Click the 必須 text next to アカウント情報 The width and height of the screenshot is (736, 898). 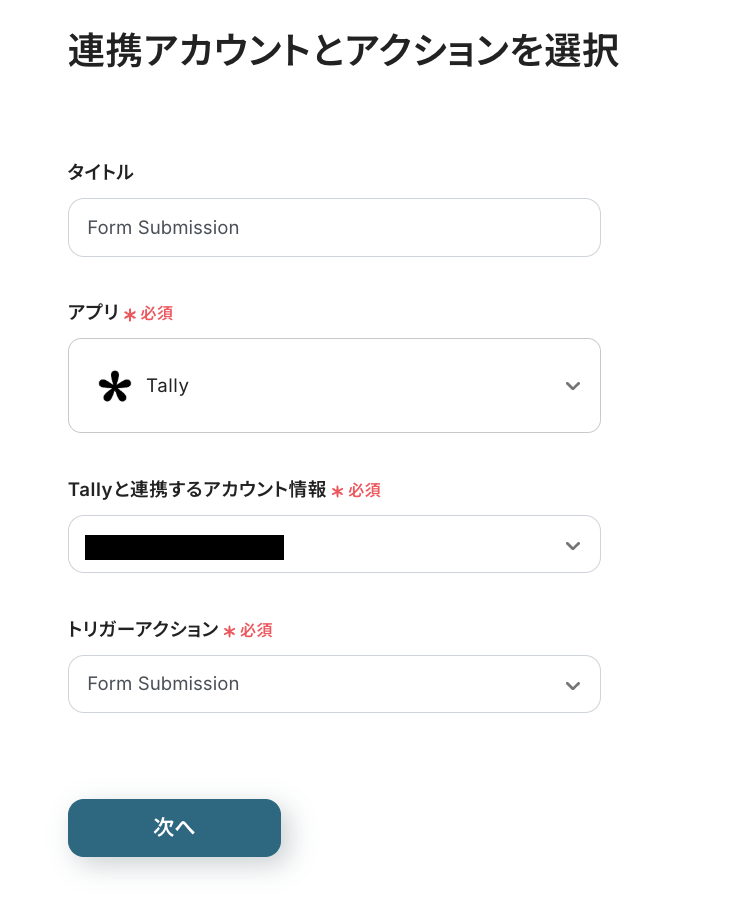click(364, 490)
